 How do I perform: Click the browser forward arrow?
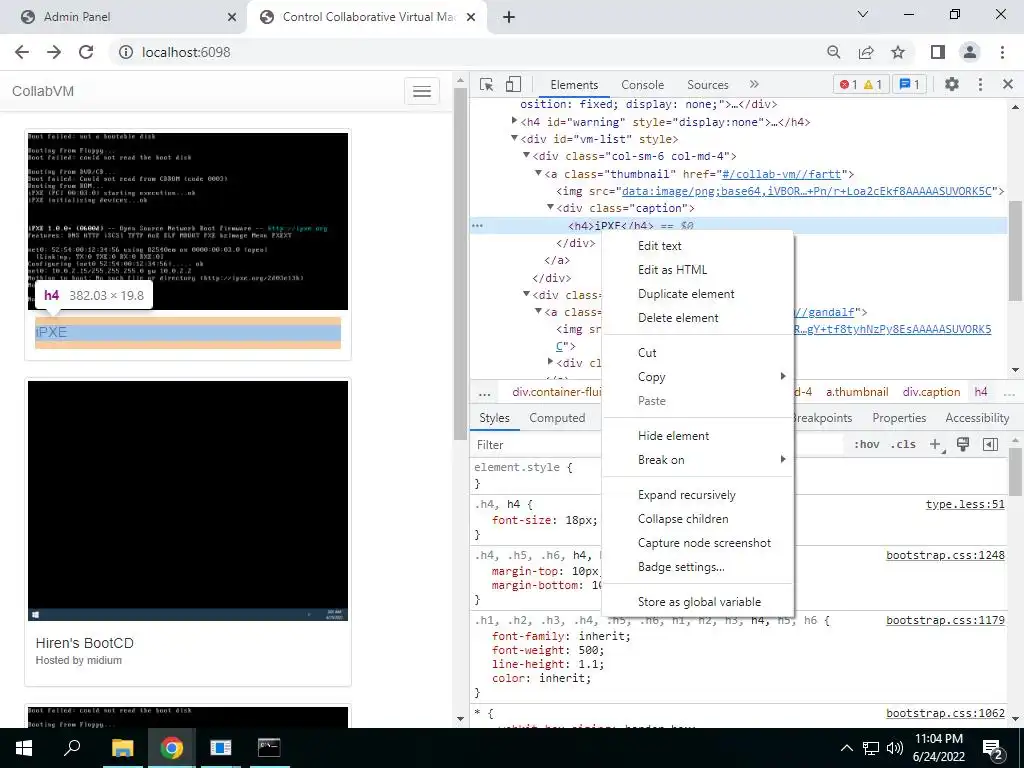point(54,52)
